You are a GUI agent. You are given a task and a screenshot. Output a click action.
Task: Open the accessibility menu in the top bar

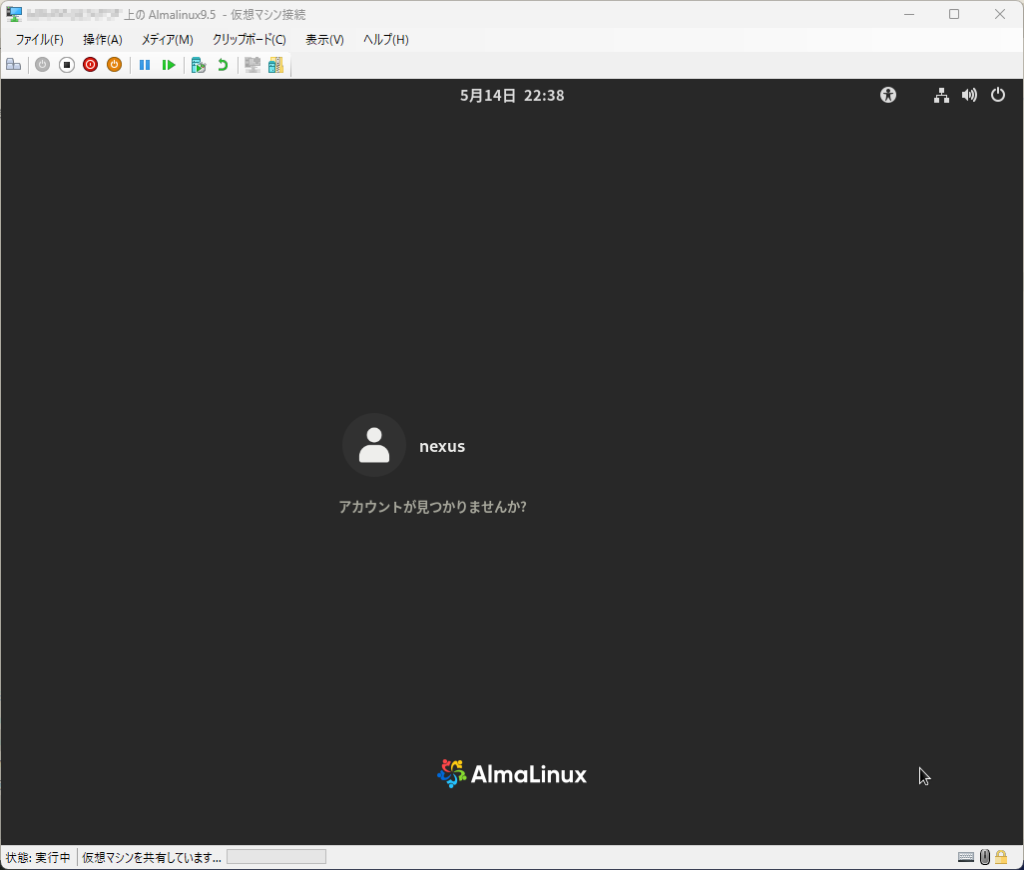pyautogui.click(x=888, y=95)
